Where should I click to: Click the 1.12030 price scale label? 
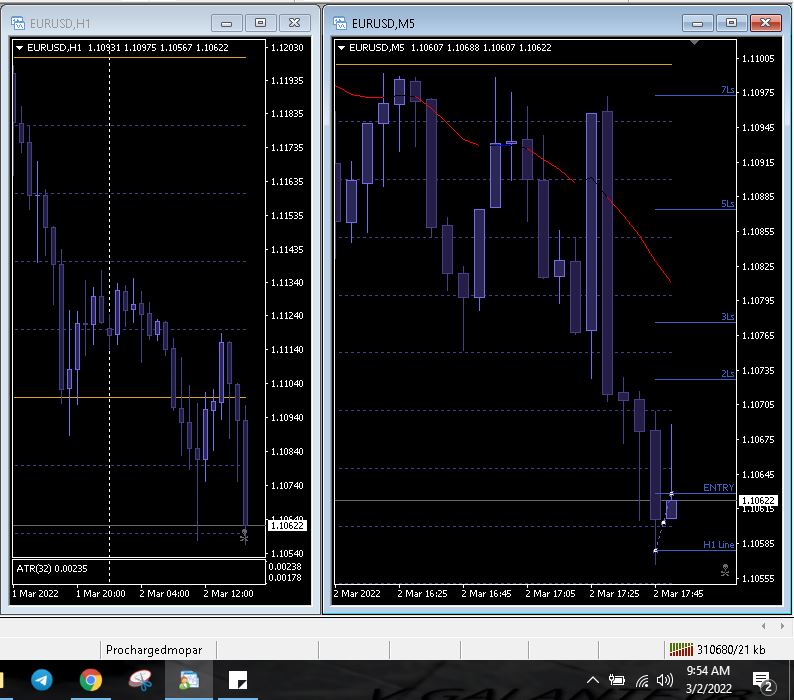[x=287, y=48]
